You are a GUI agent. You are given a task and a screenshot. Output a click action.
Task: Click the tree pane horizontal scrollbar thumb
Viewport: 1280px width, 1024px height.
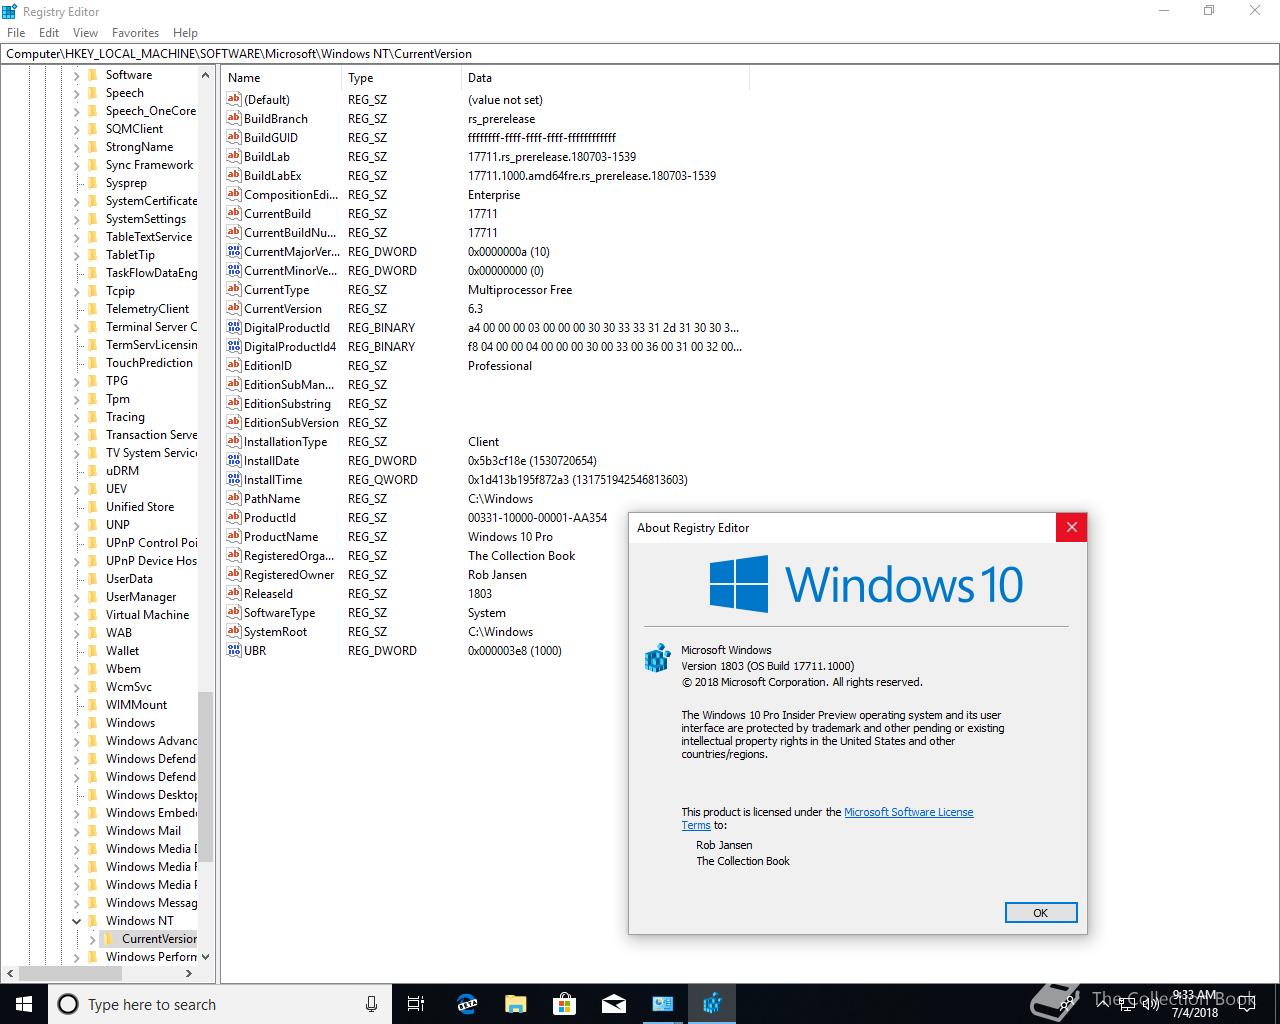click(x=70, y=973)
